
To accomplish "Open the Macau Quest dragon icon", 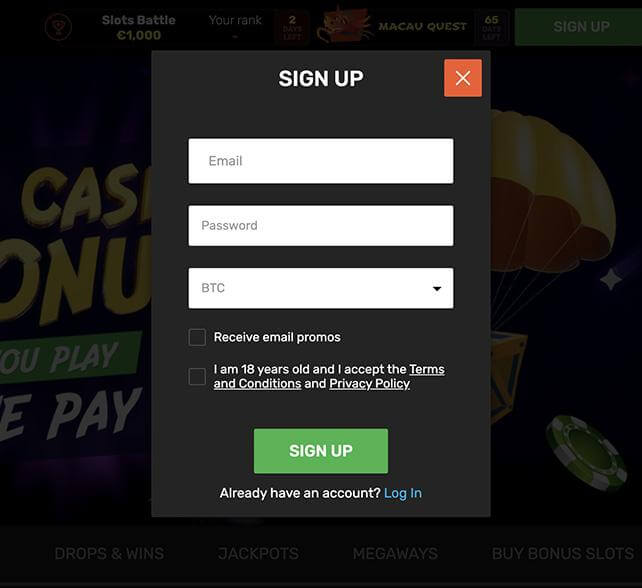I will 345,25.
